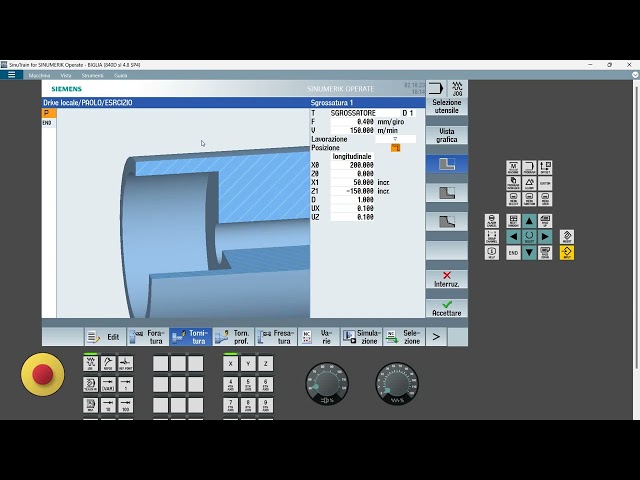Click the cursor up arrow key
Screen dimensions: 640x480
529,221
